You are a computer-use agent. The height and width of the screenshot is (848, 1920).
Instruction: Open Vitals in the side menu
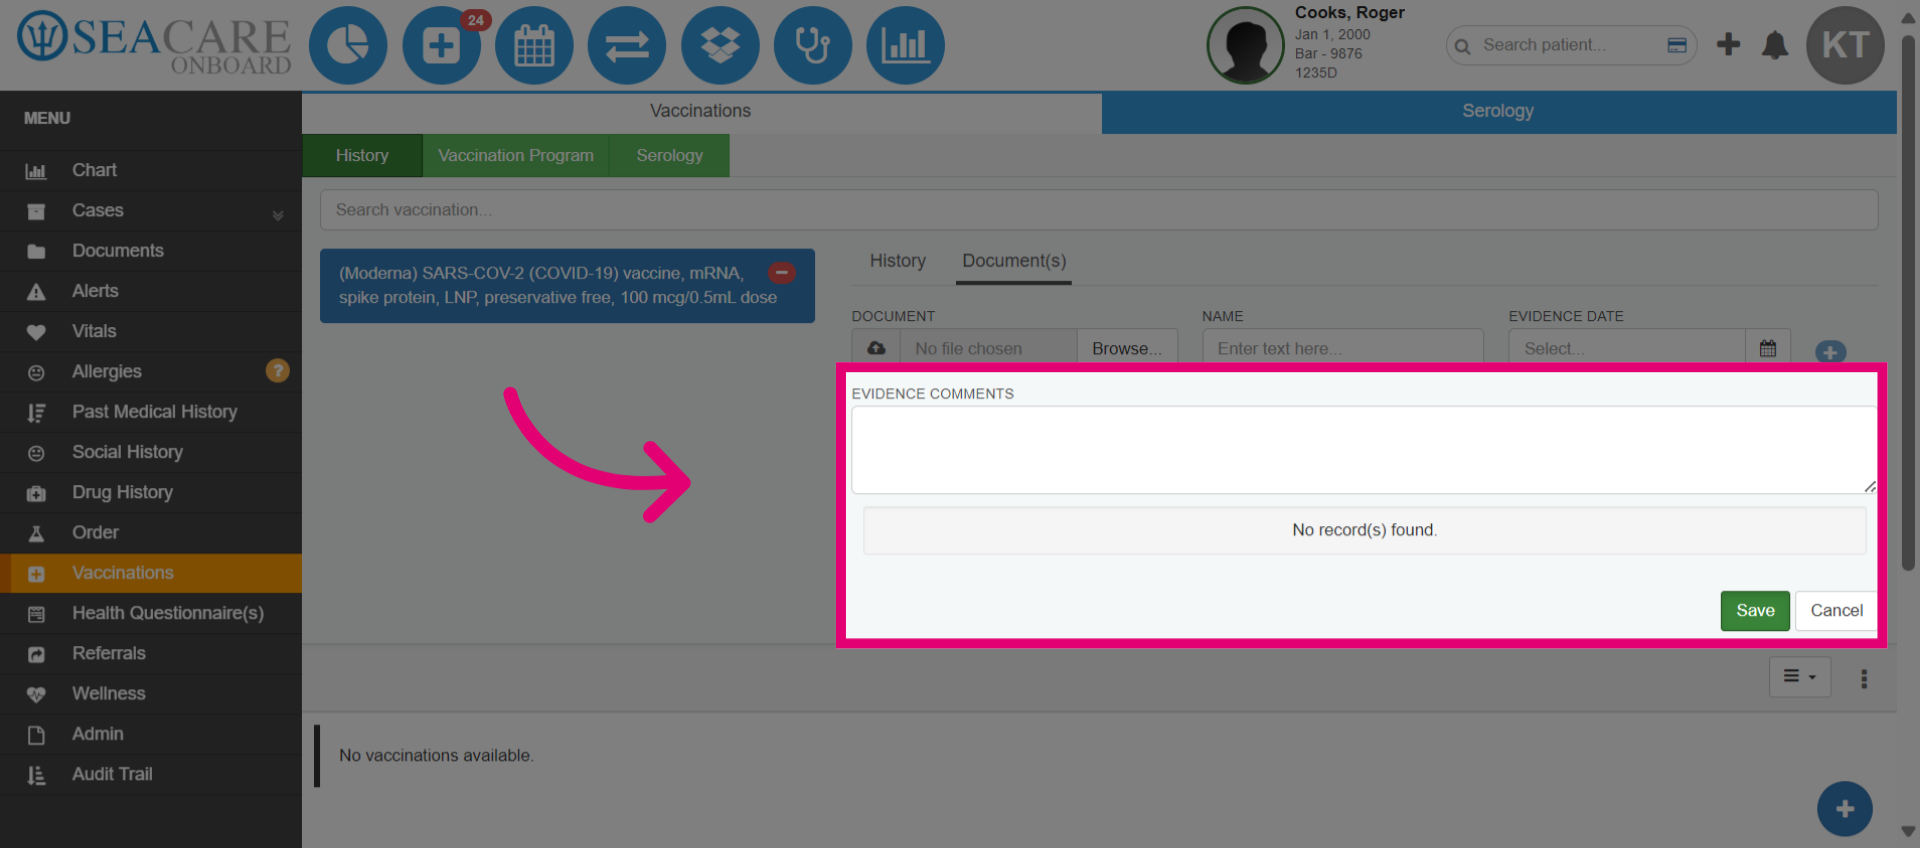point(151,331)
